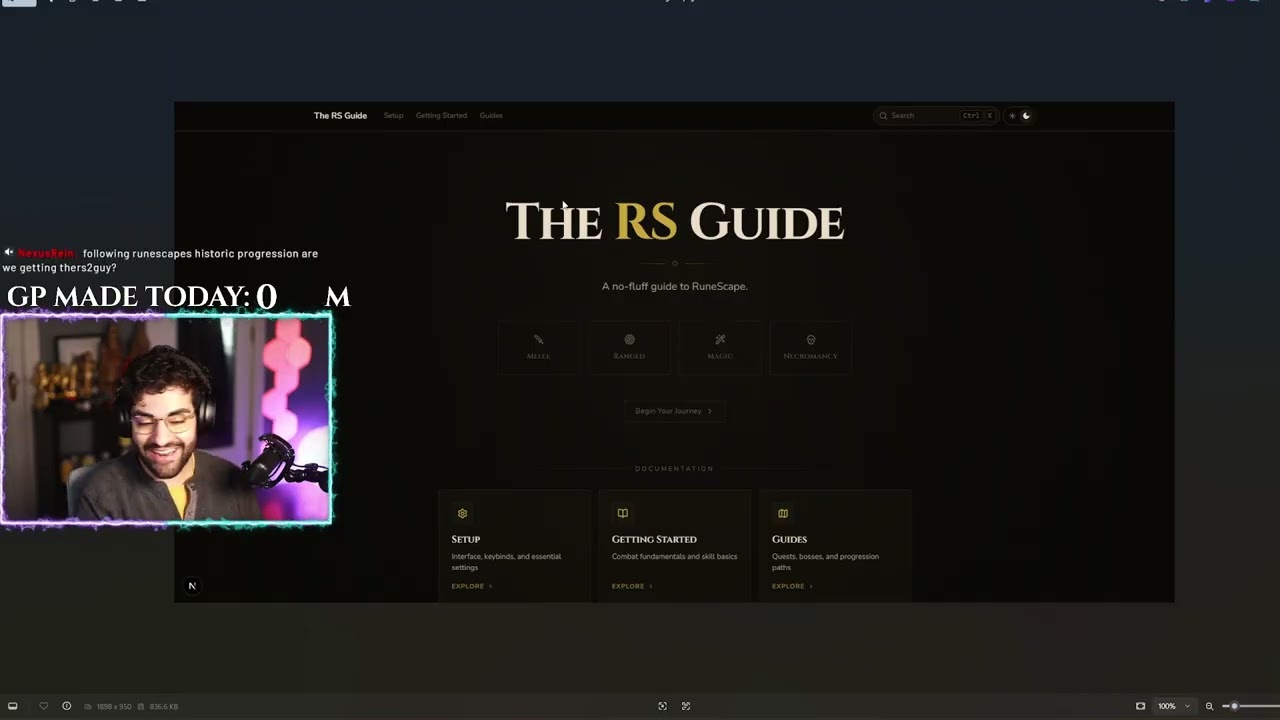Click the fullscreen icon in bottom center

tap(686, 706)
